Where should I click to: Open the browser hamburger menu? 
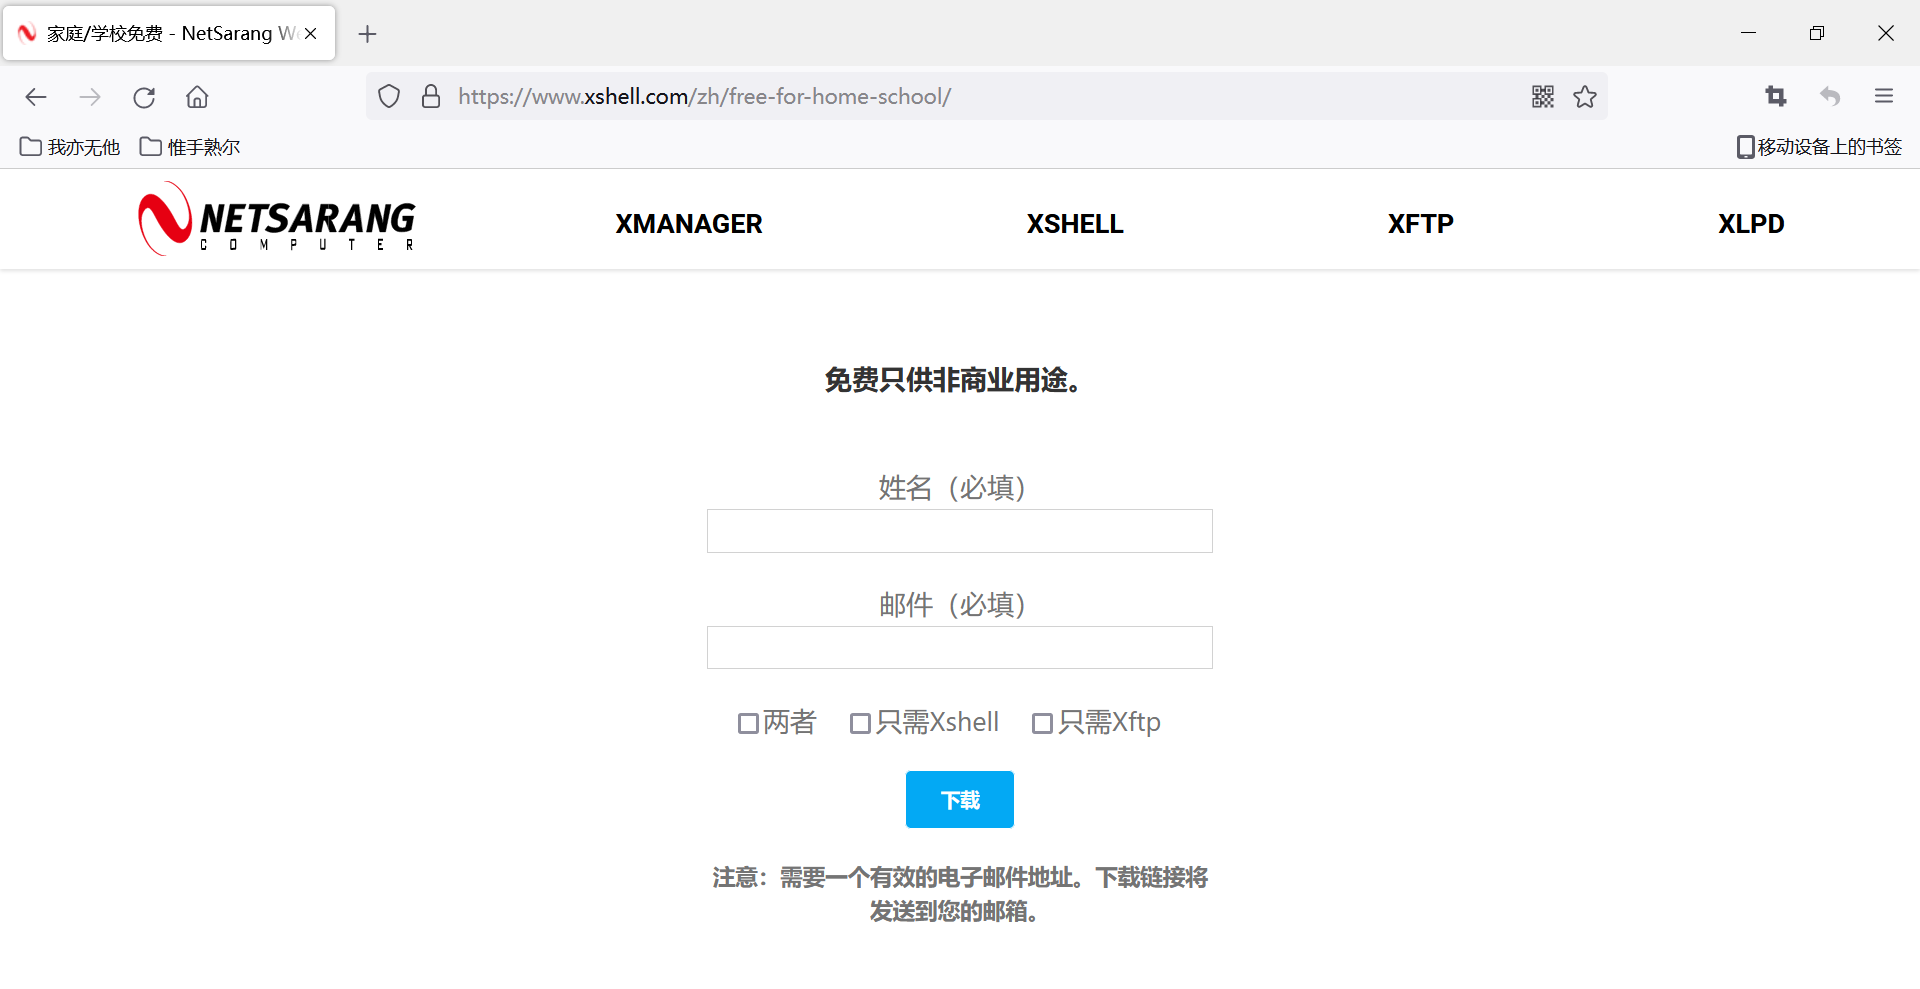pos(1884,97)
